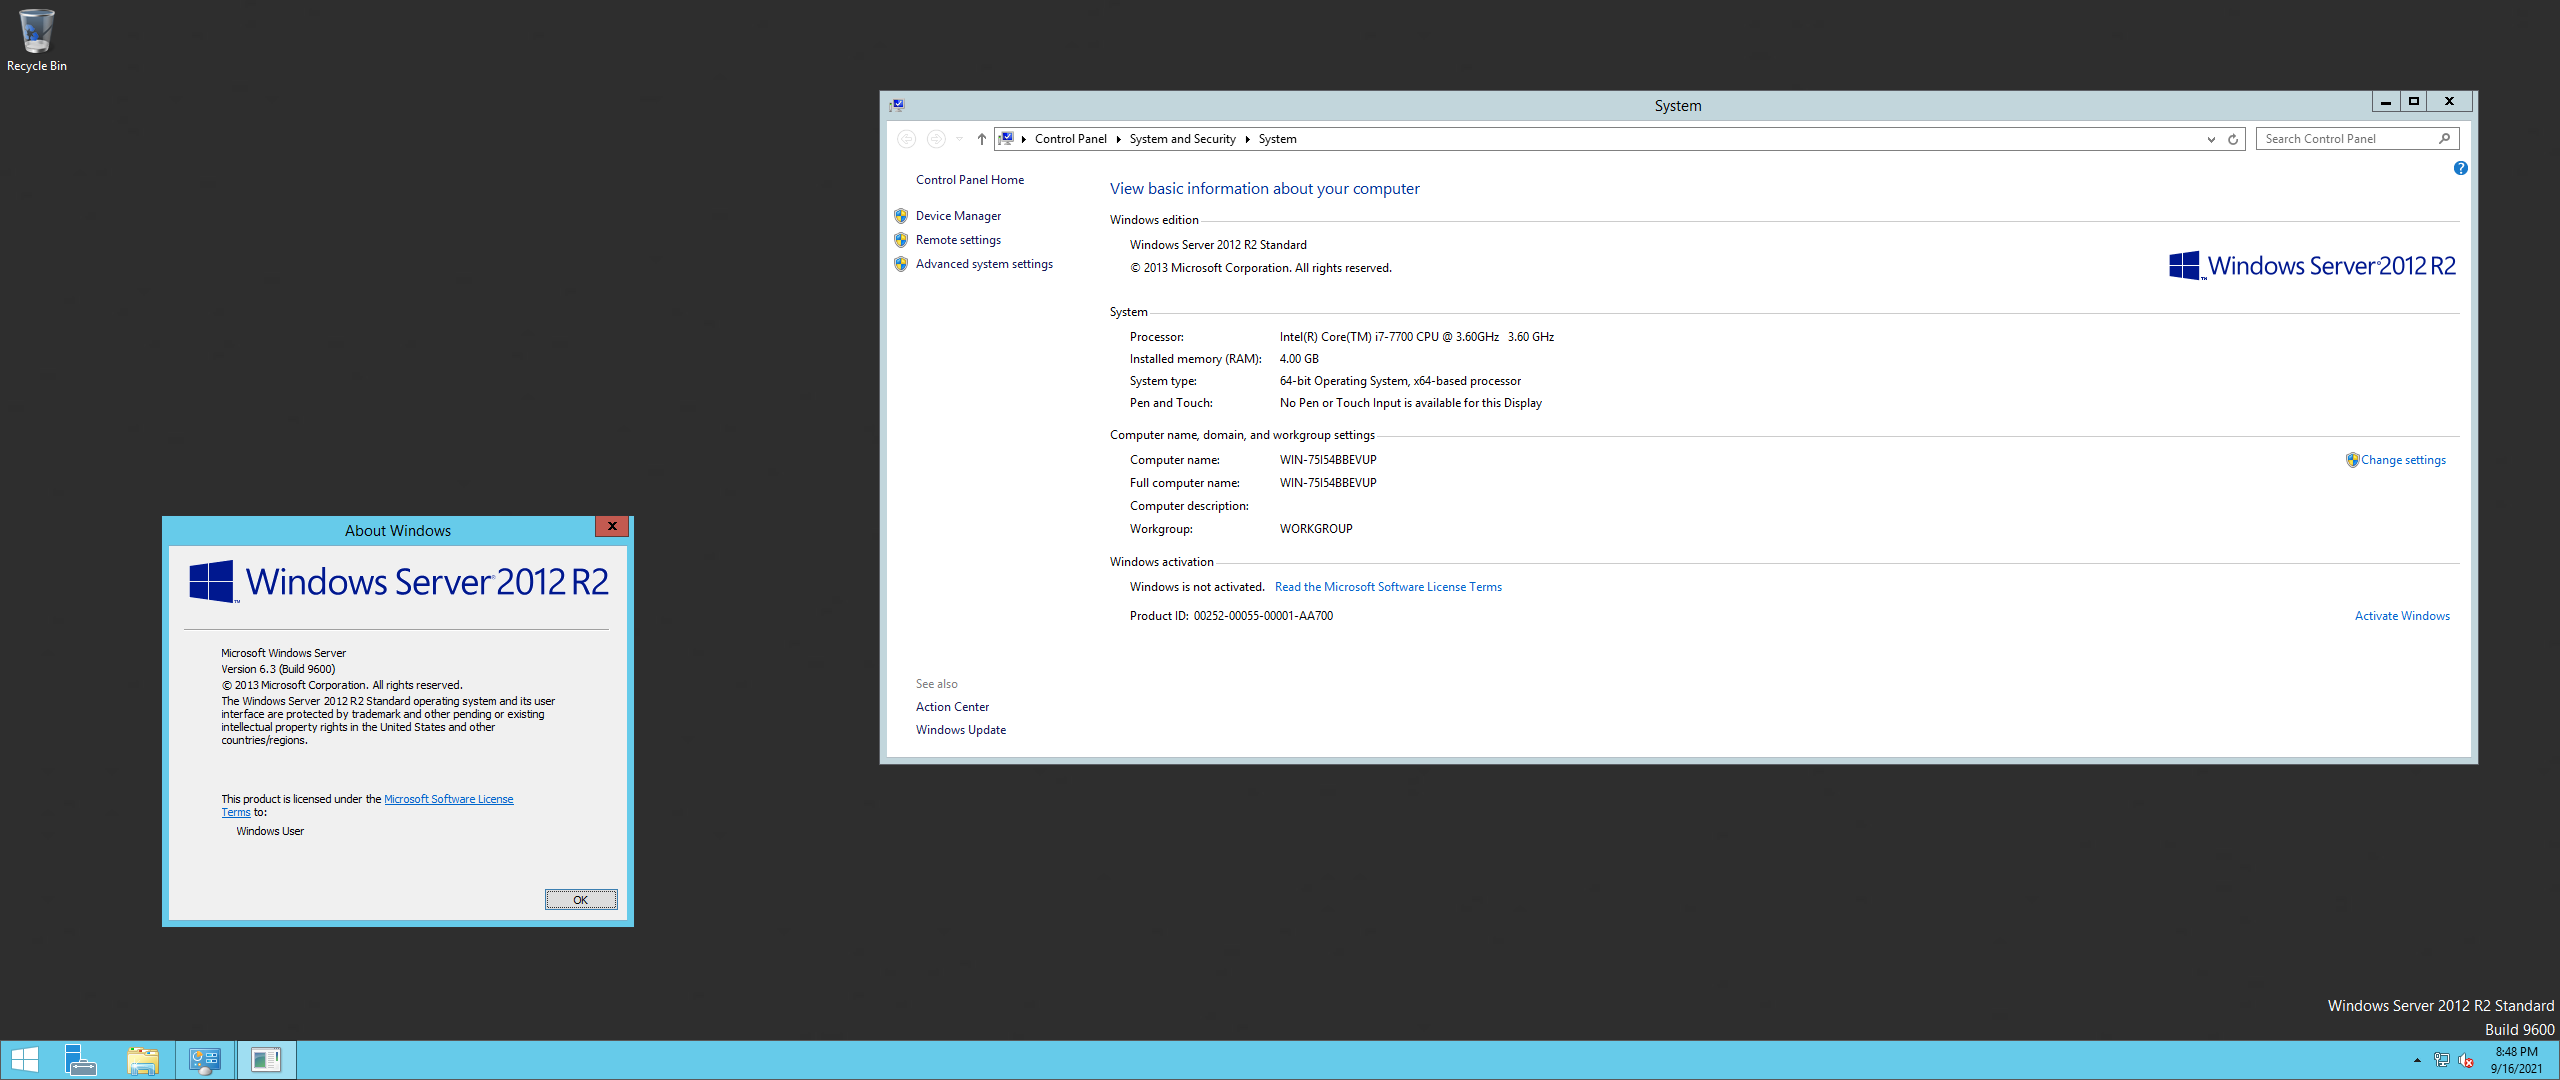
Task: Click shield icon beside Advanced system settings
Action: [901, 264]
